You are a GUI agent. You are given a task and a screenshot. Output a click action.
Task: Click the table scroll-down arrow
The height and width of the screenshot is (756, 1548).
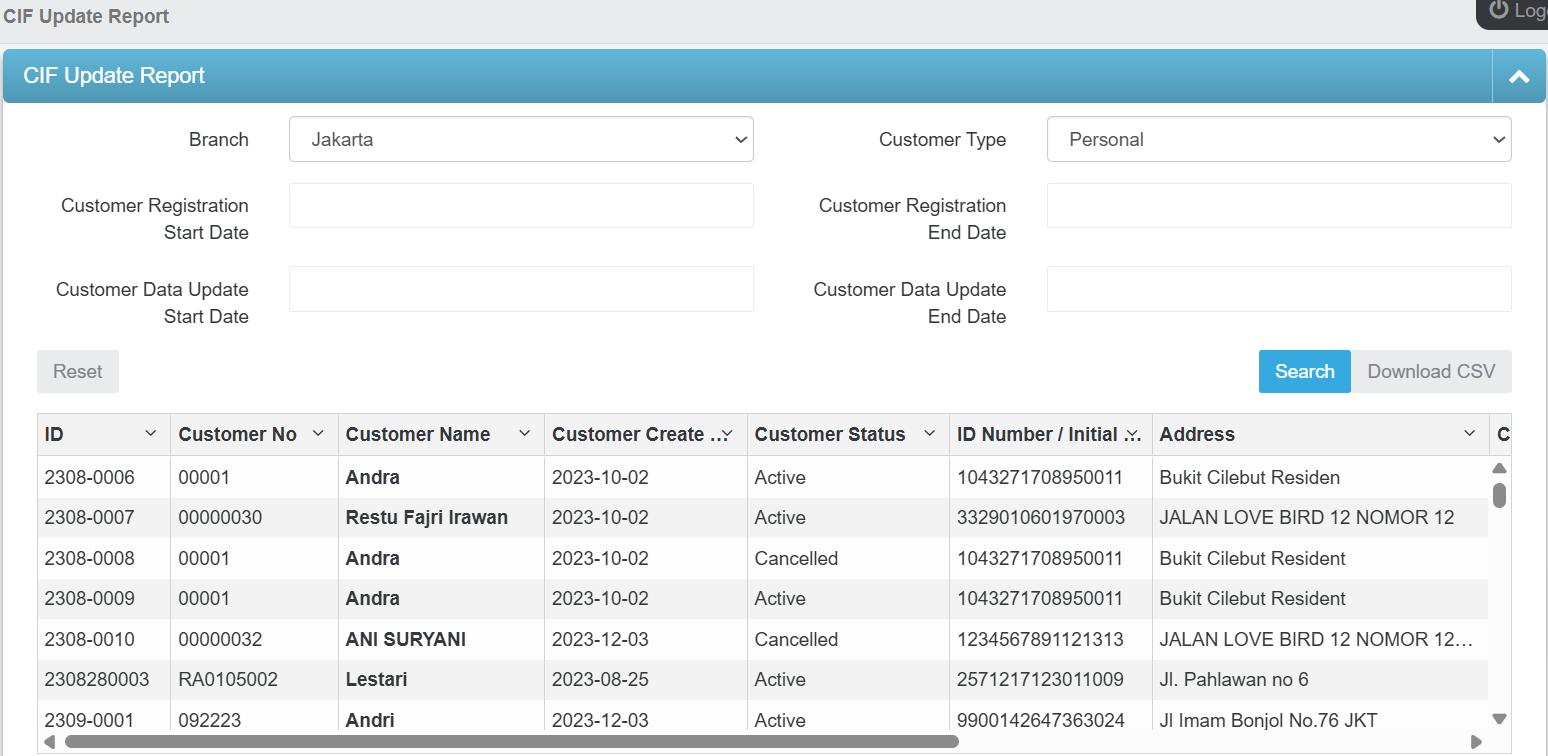pyautogui.click(x=1499, y=719)
